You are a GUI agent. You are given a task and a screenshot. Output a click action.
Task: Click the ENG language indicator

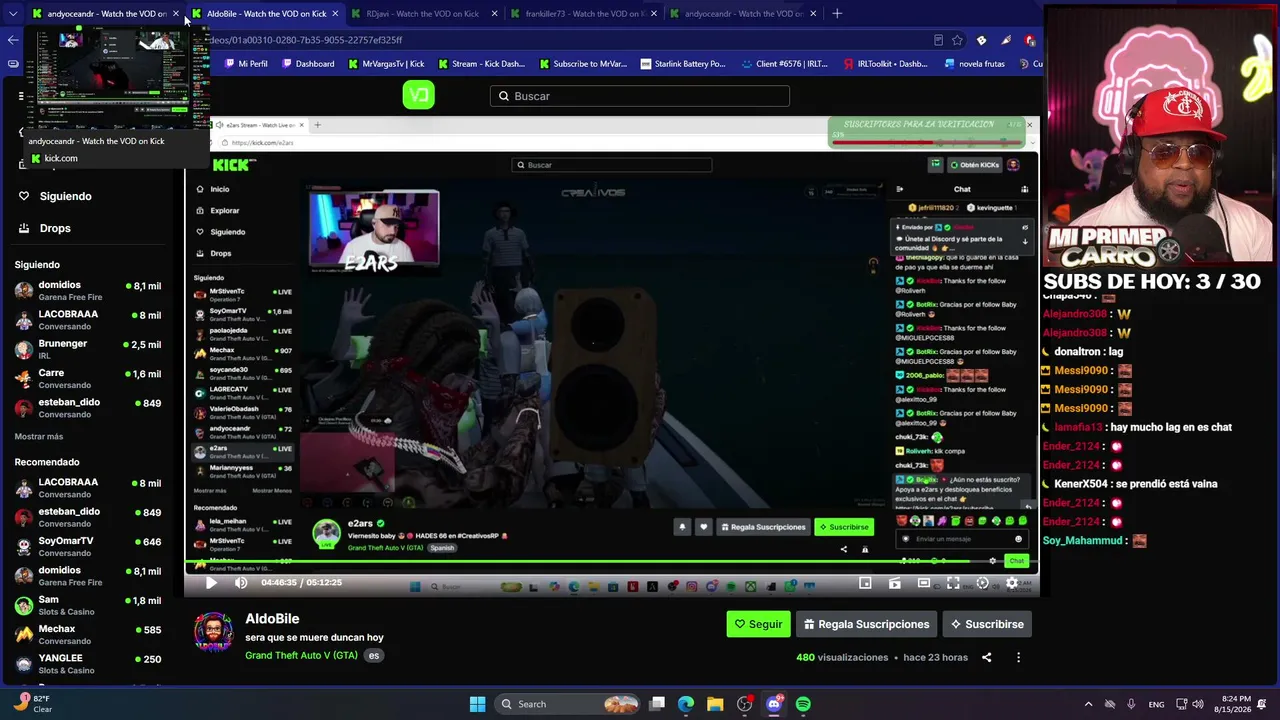1156,704
